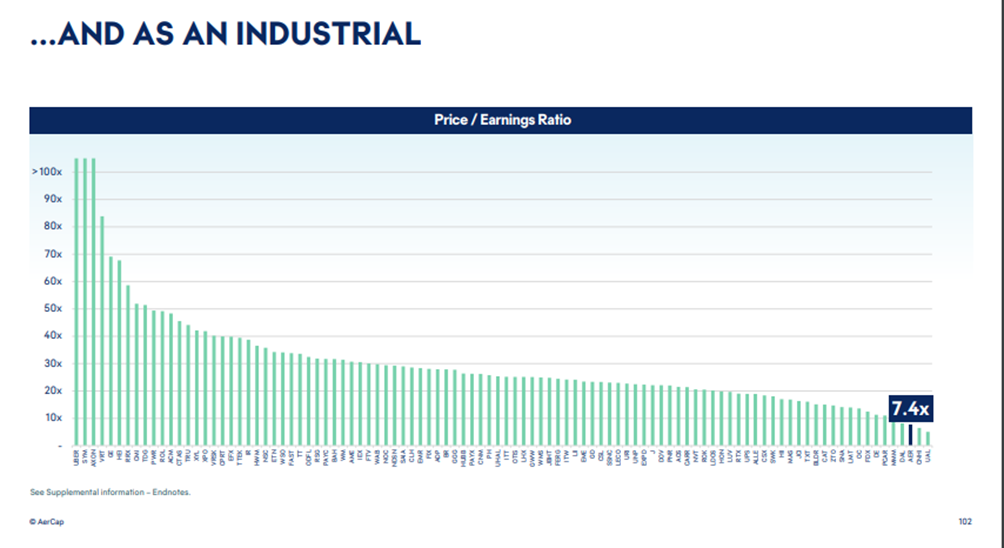Click the tallest first bar for UBER
1004x548 pixels.
point(76,300)
